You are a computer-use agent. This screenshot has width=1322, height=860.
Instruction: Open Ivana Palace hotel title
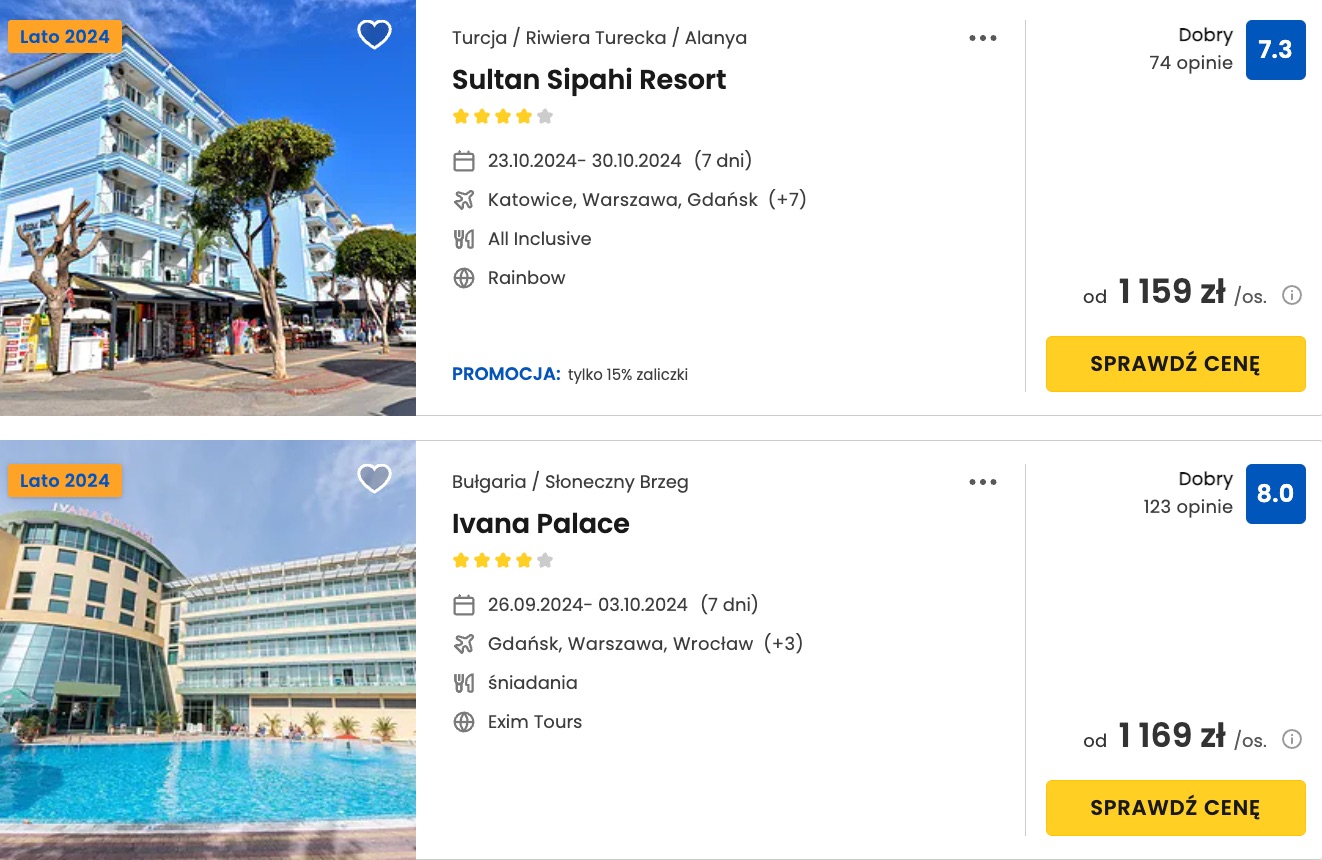[x=540, y=524]
